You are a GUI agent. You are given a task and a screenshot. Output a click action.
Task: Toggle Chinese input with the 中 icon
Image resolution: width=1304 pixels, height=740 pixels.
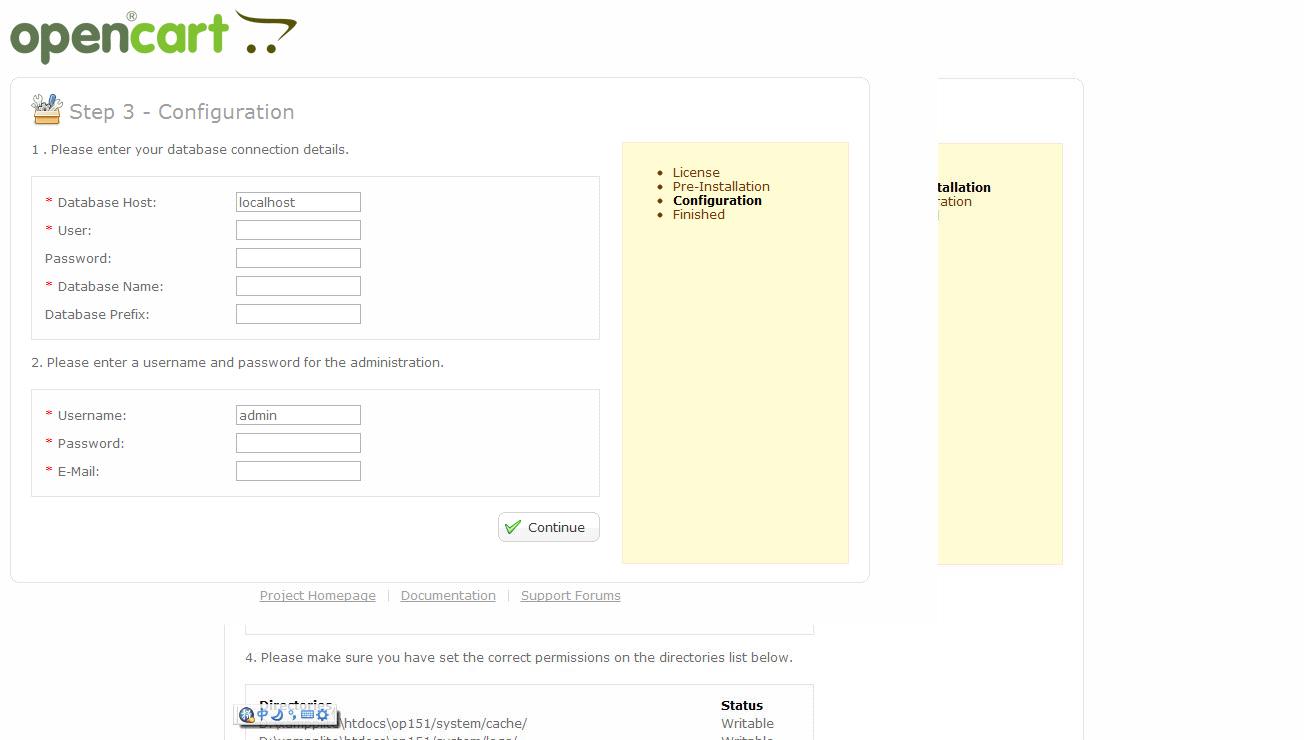[x=263, y=714]
